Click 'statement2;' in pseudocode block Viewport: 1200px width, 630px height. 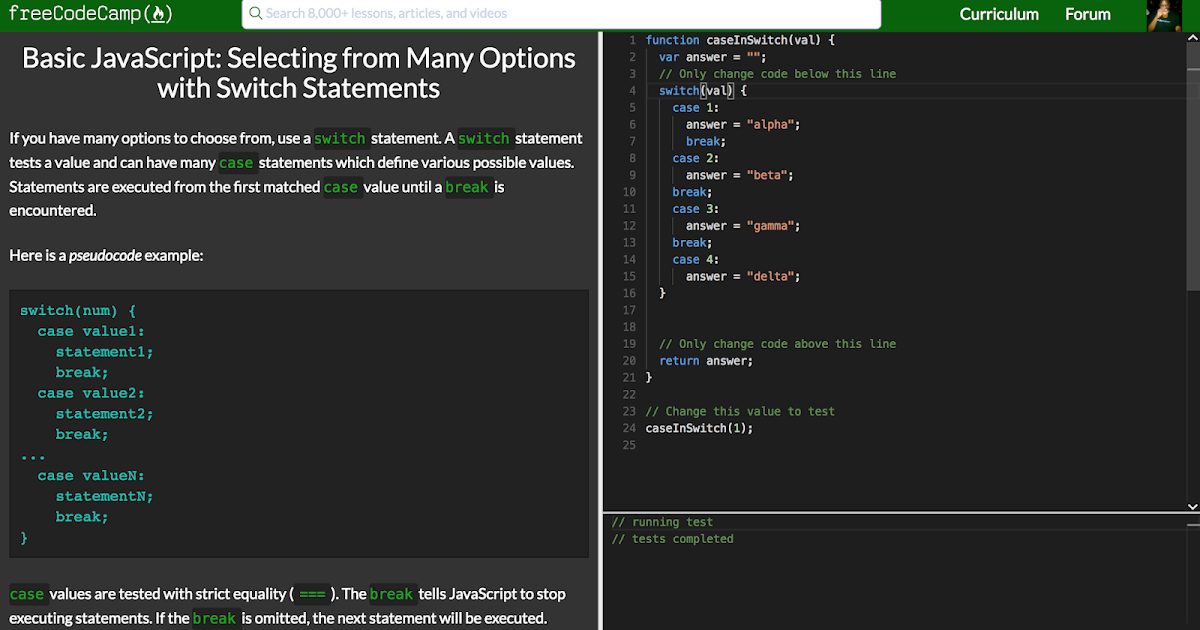tap(104, 414)
